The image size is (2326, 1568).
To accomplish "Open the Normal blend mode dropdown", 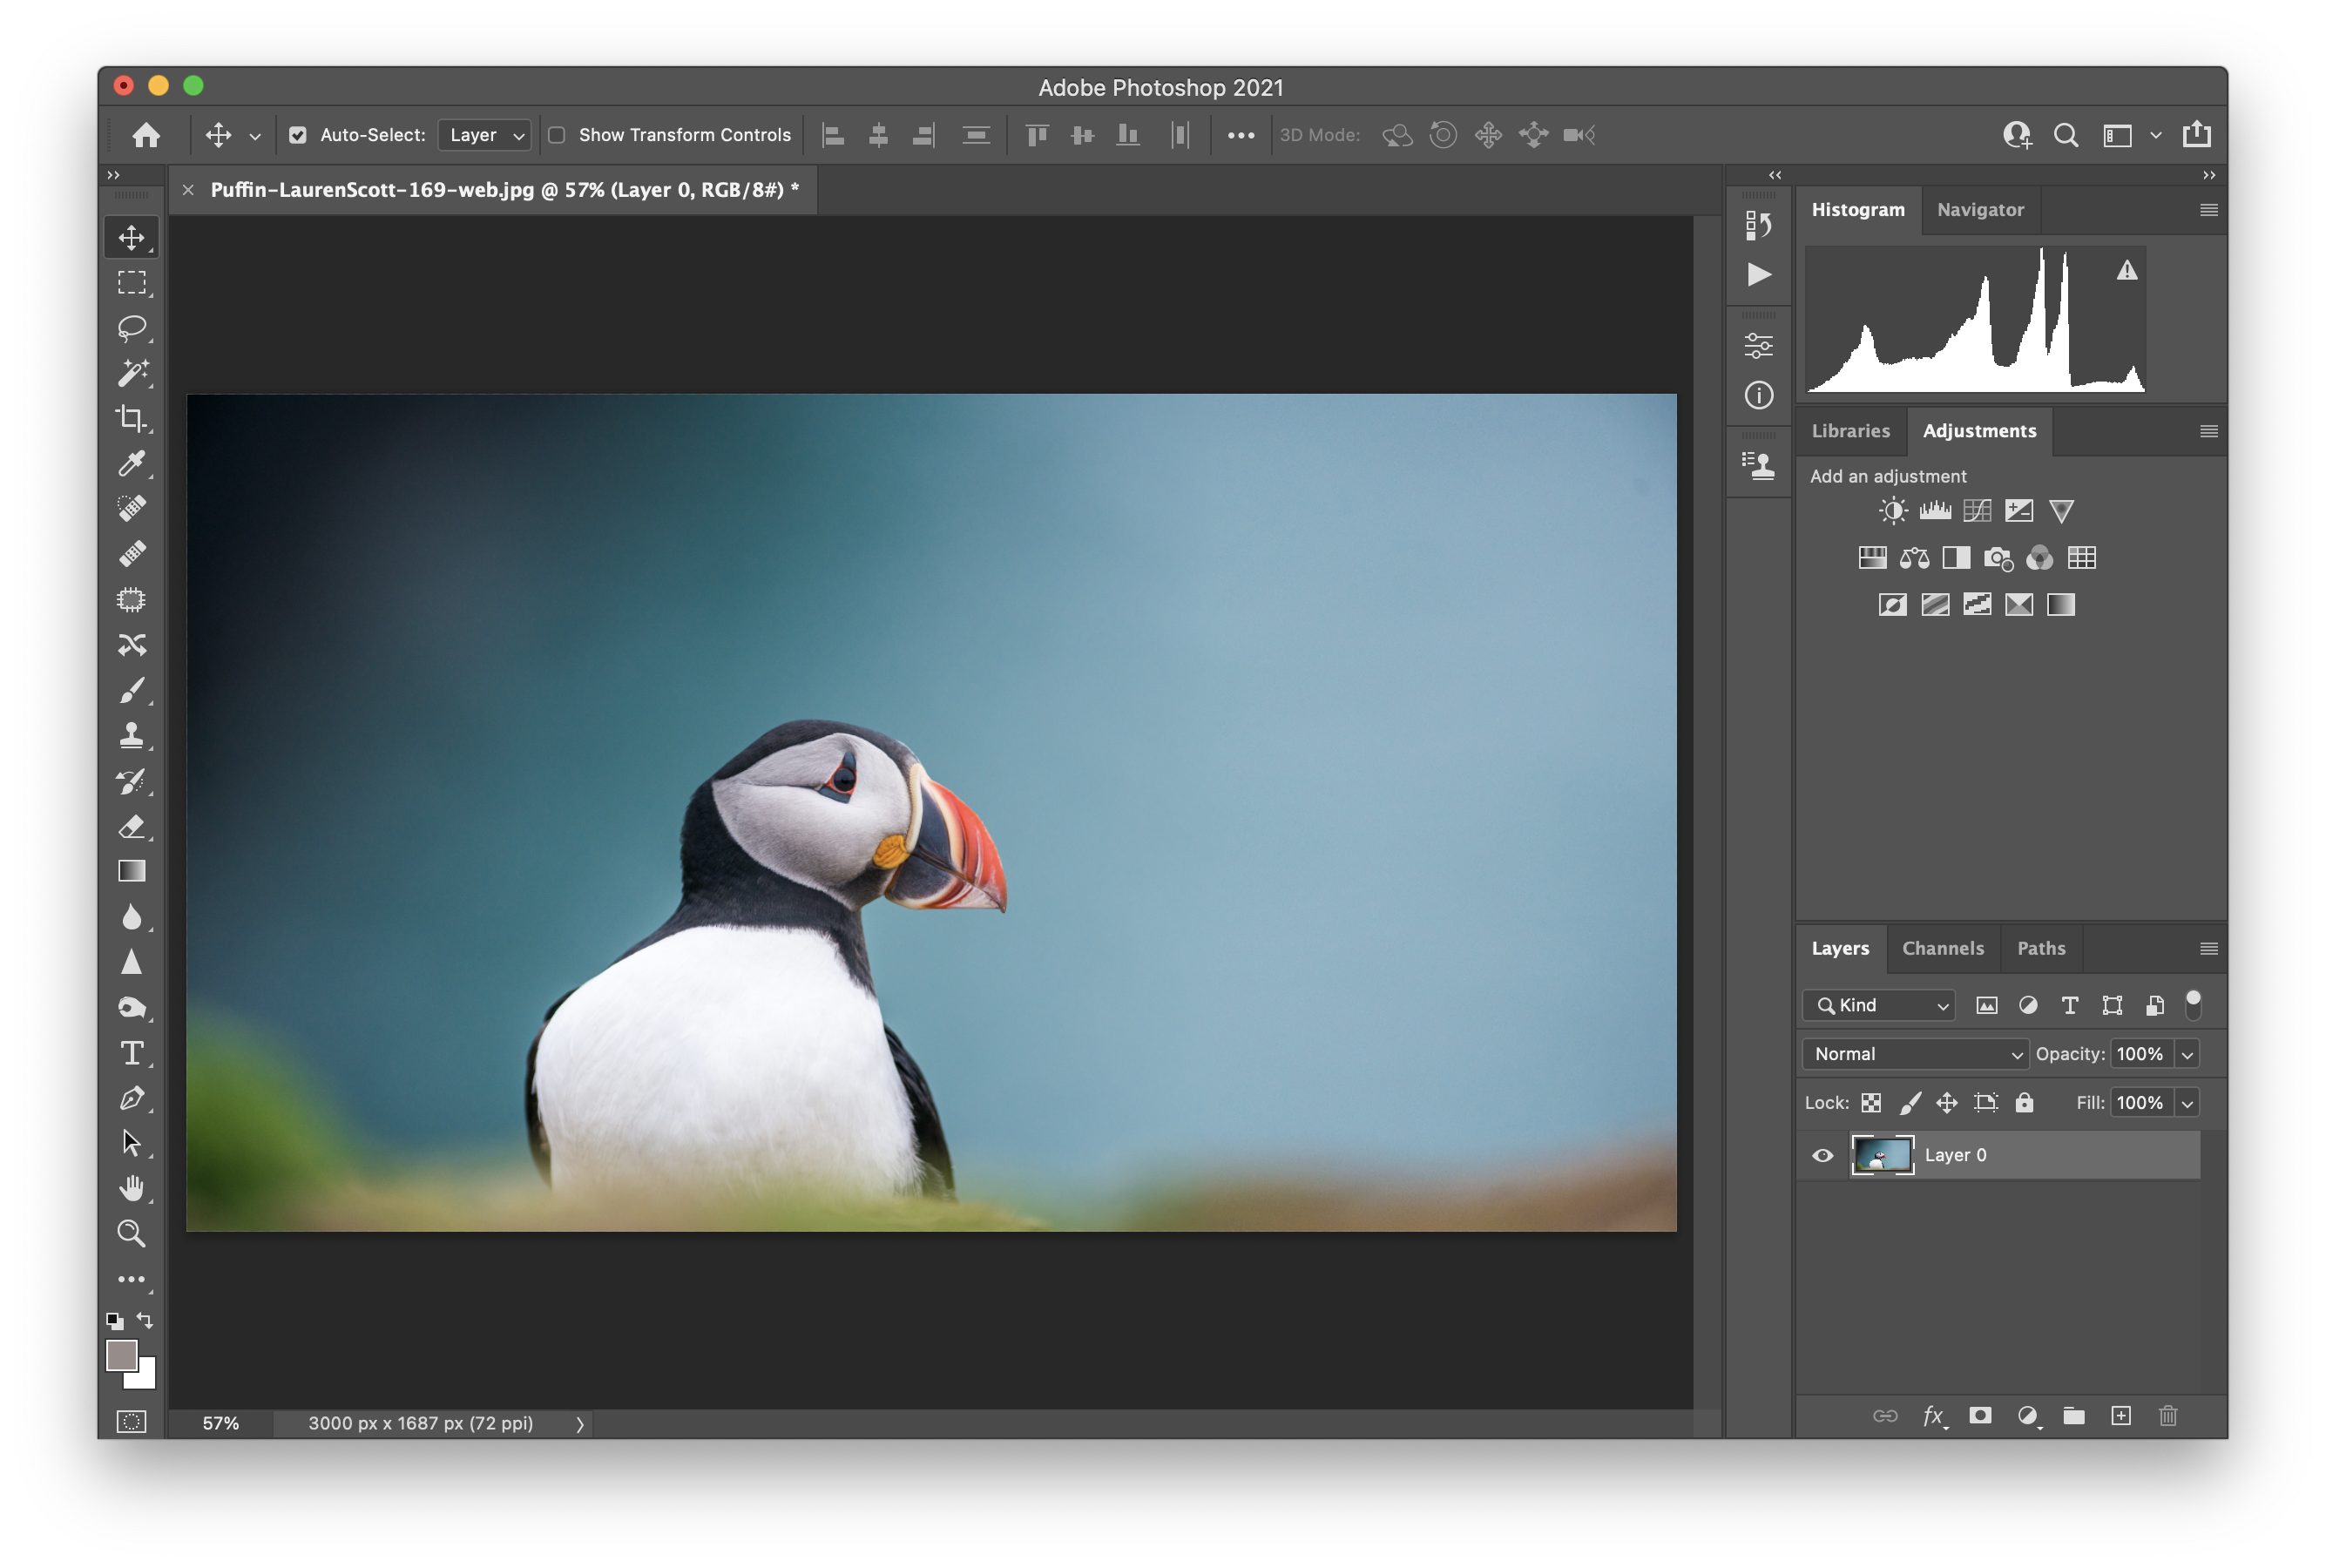I will (x=1915, y=1054).
